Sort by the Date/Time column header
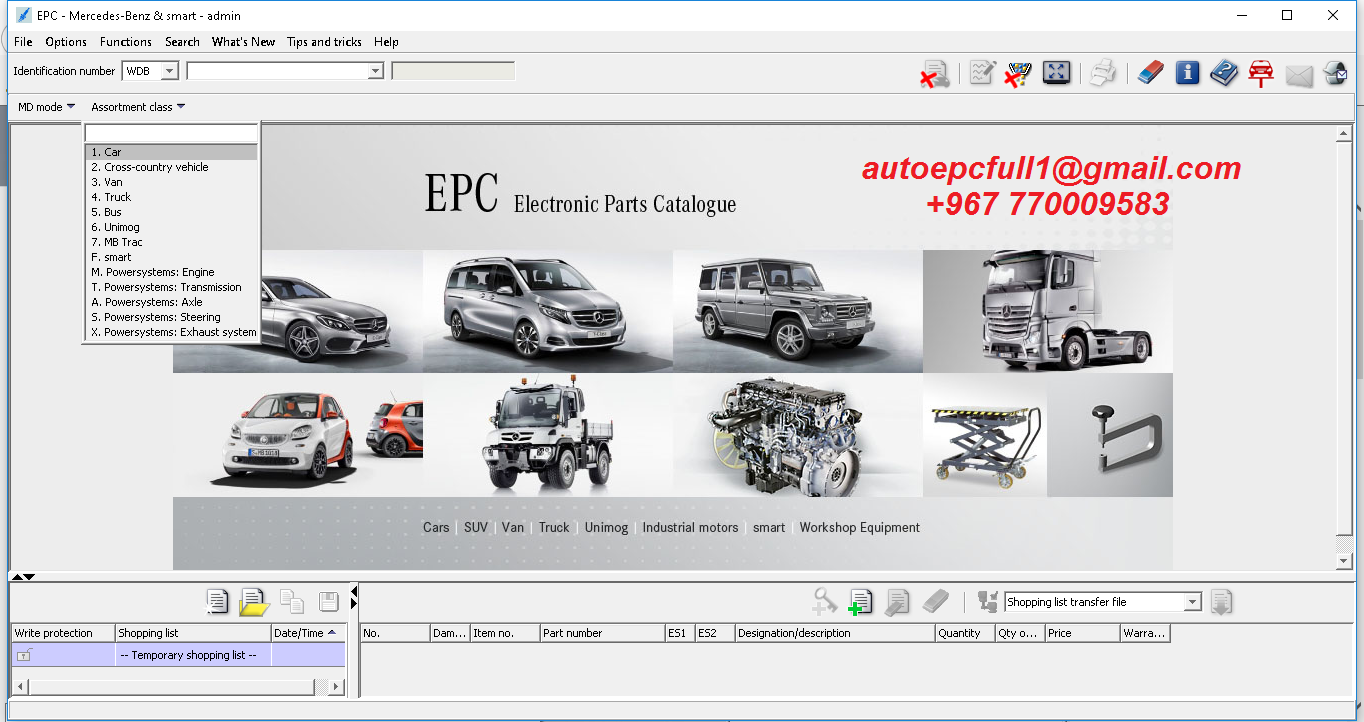 pos(308,633)
